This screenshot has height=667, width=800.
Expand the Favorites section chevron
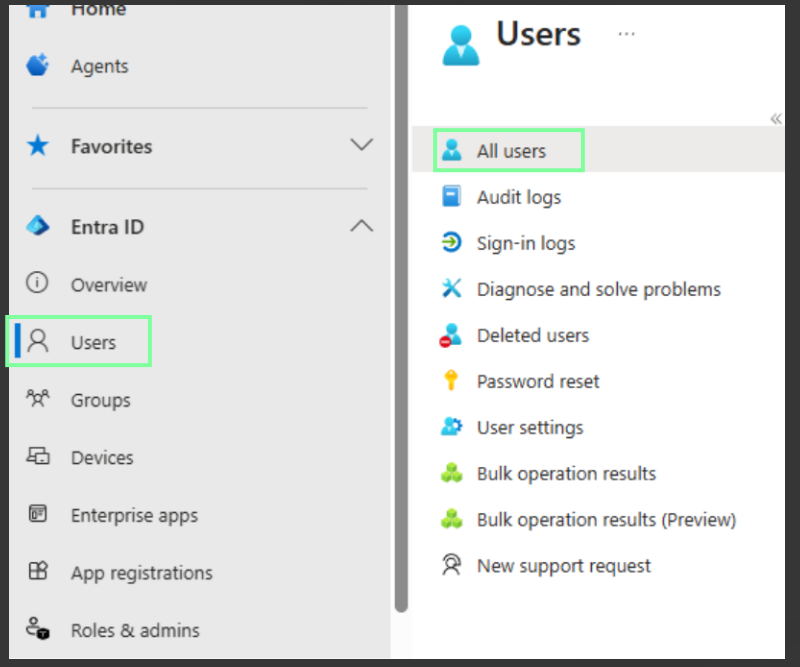point(361,145)
